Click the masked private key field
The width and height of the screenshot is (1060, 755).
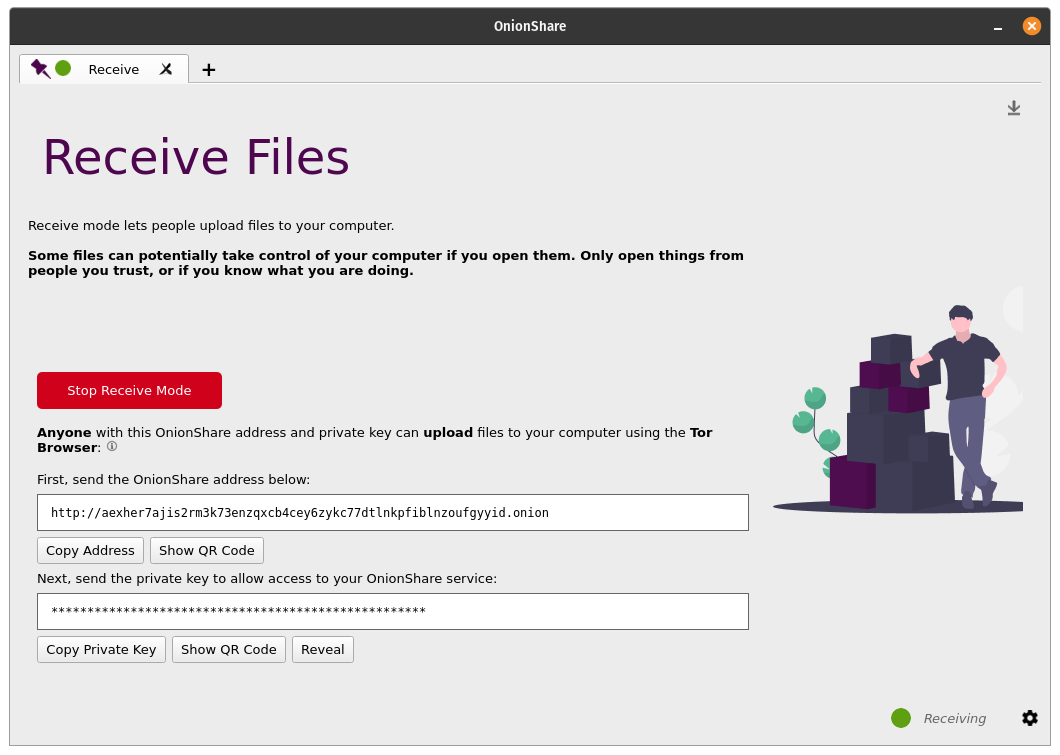[x=392, y=611]
